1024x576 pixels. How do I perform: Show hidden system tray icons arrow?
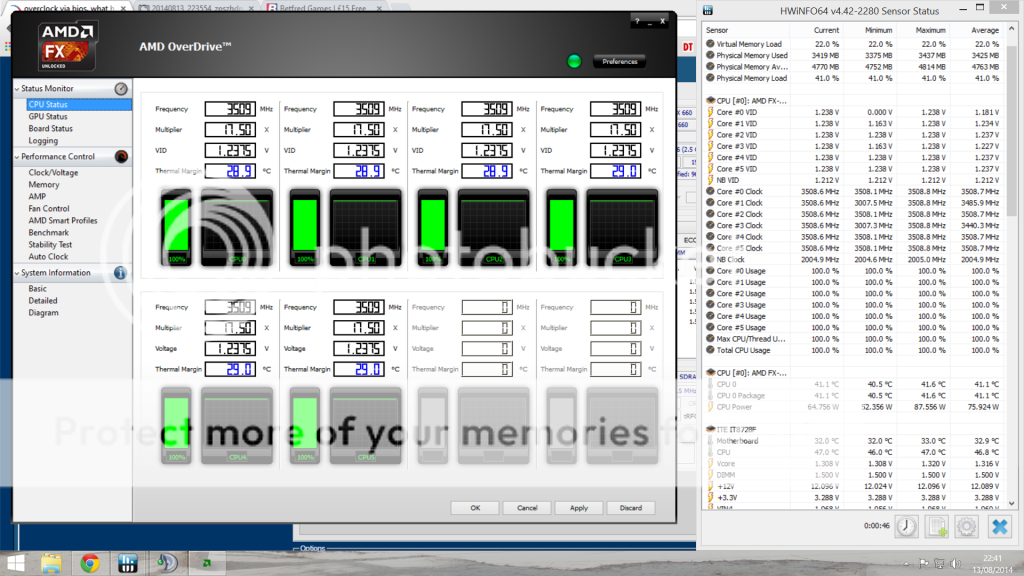pos(906,563)
